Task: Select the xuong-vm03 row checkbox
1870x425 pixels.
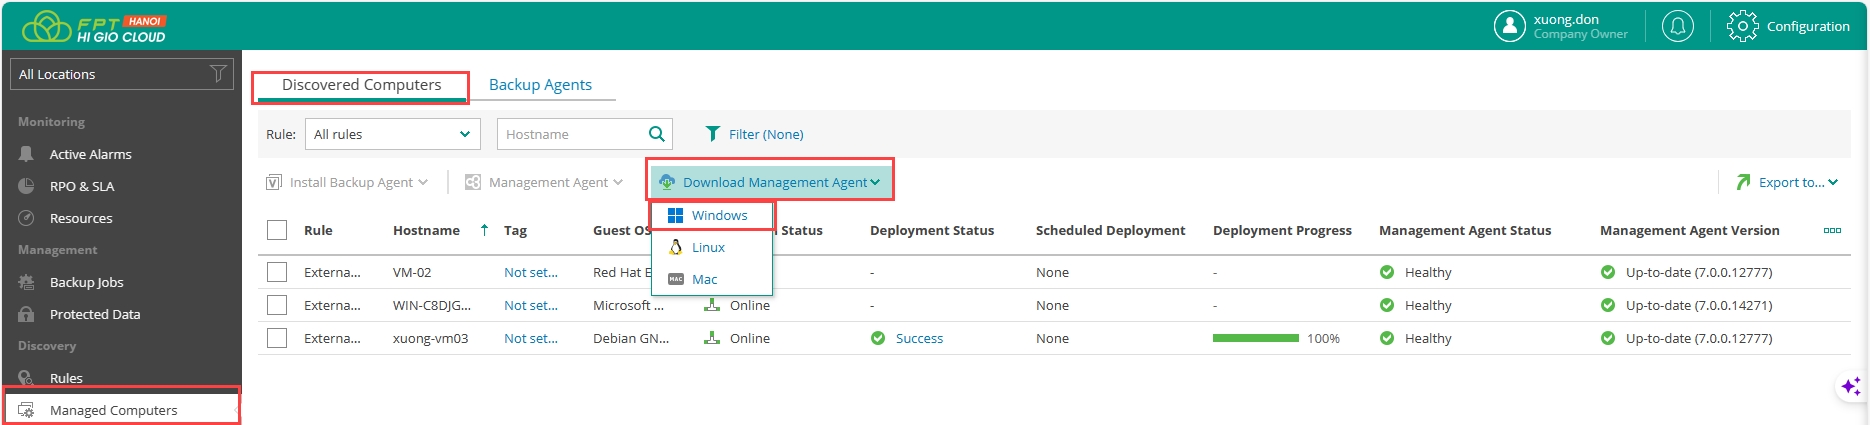Action: click(x=277, y=338)
